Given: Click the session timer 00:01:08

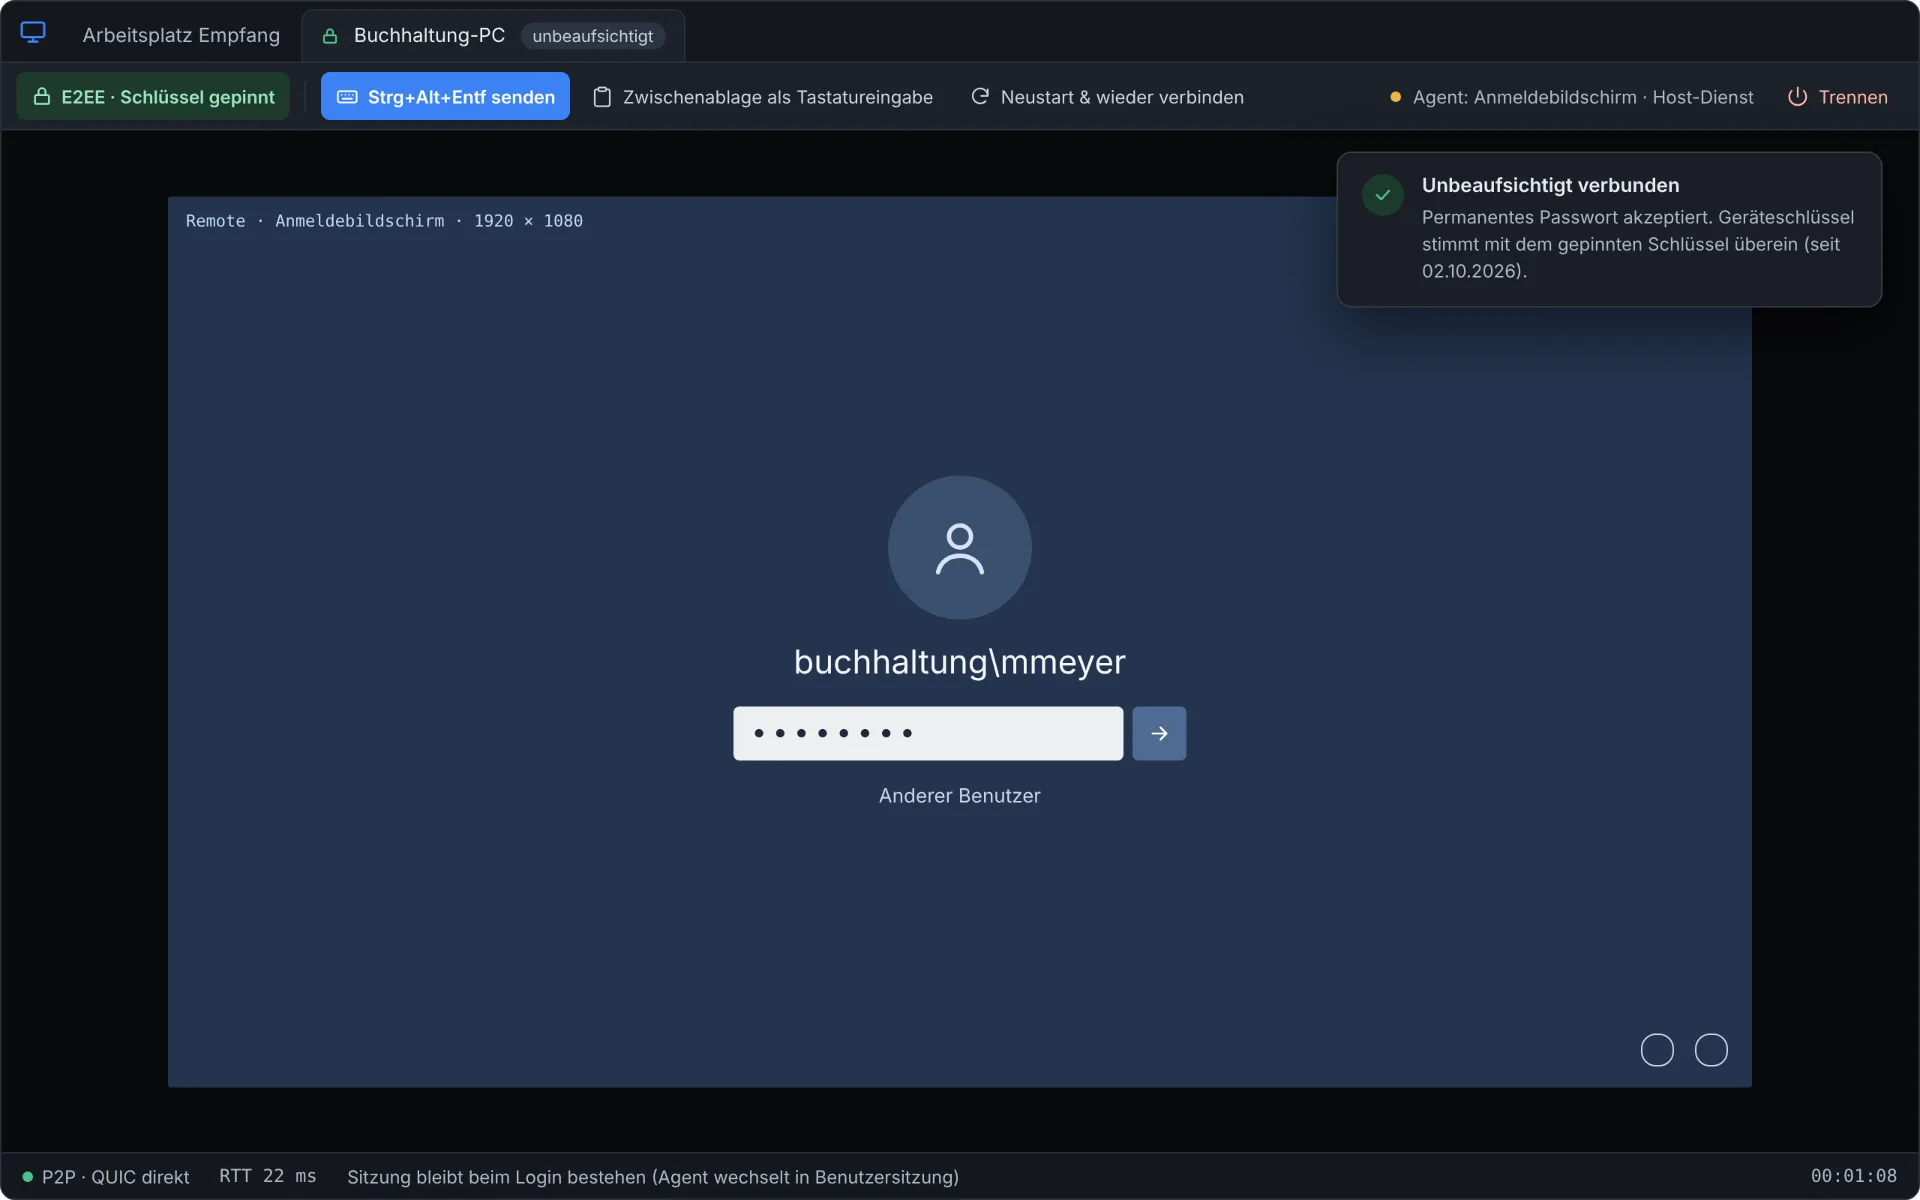Looking at the screenshot, I should click(x=1853, y=1176).
